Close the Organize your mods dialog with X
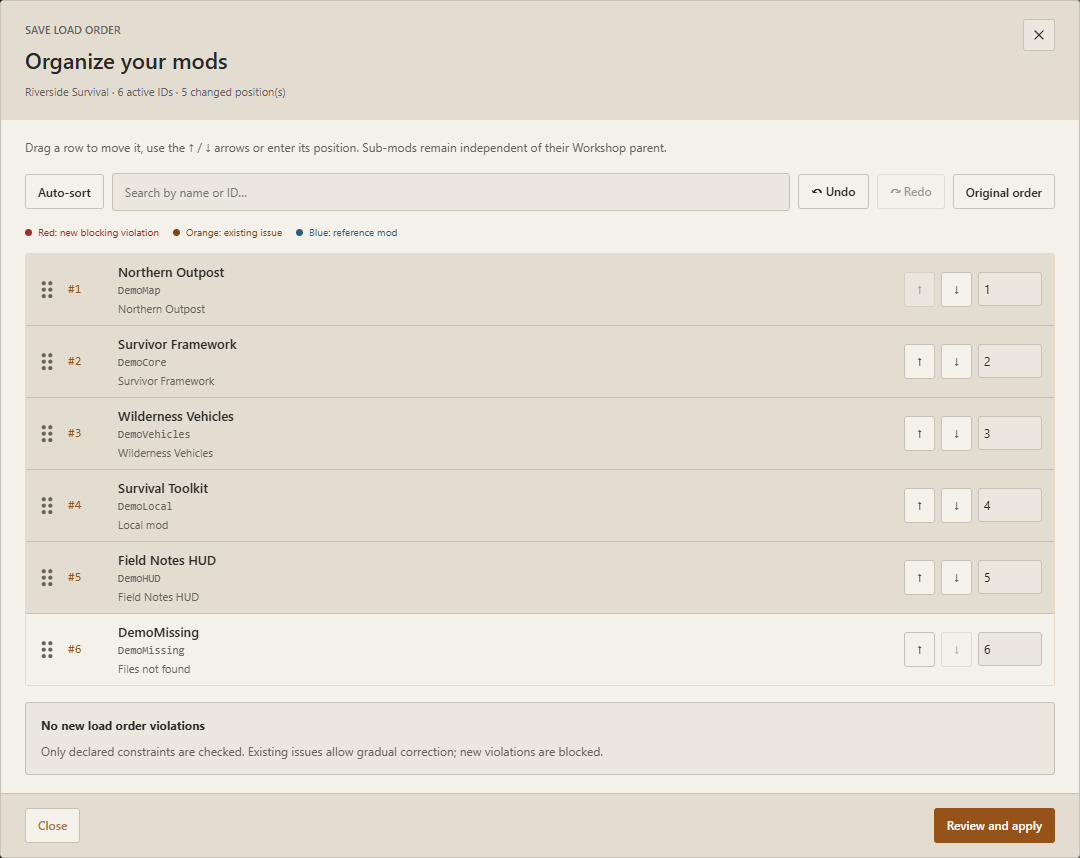1080x858 pixels. pos(1039,35)
